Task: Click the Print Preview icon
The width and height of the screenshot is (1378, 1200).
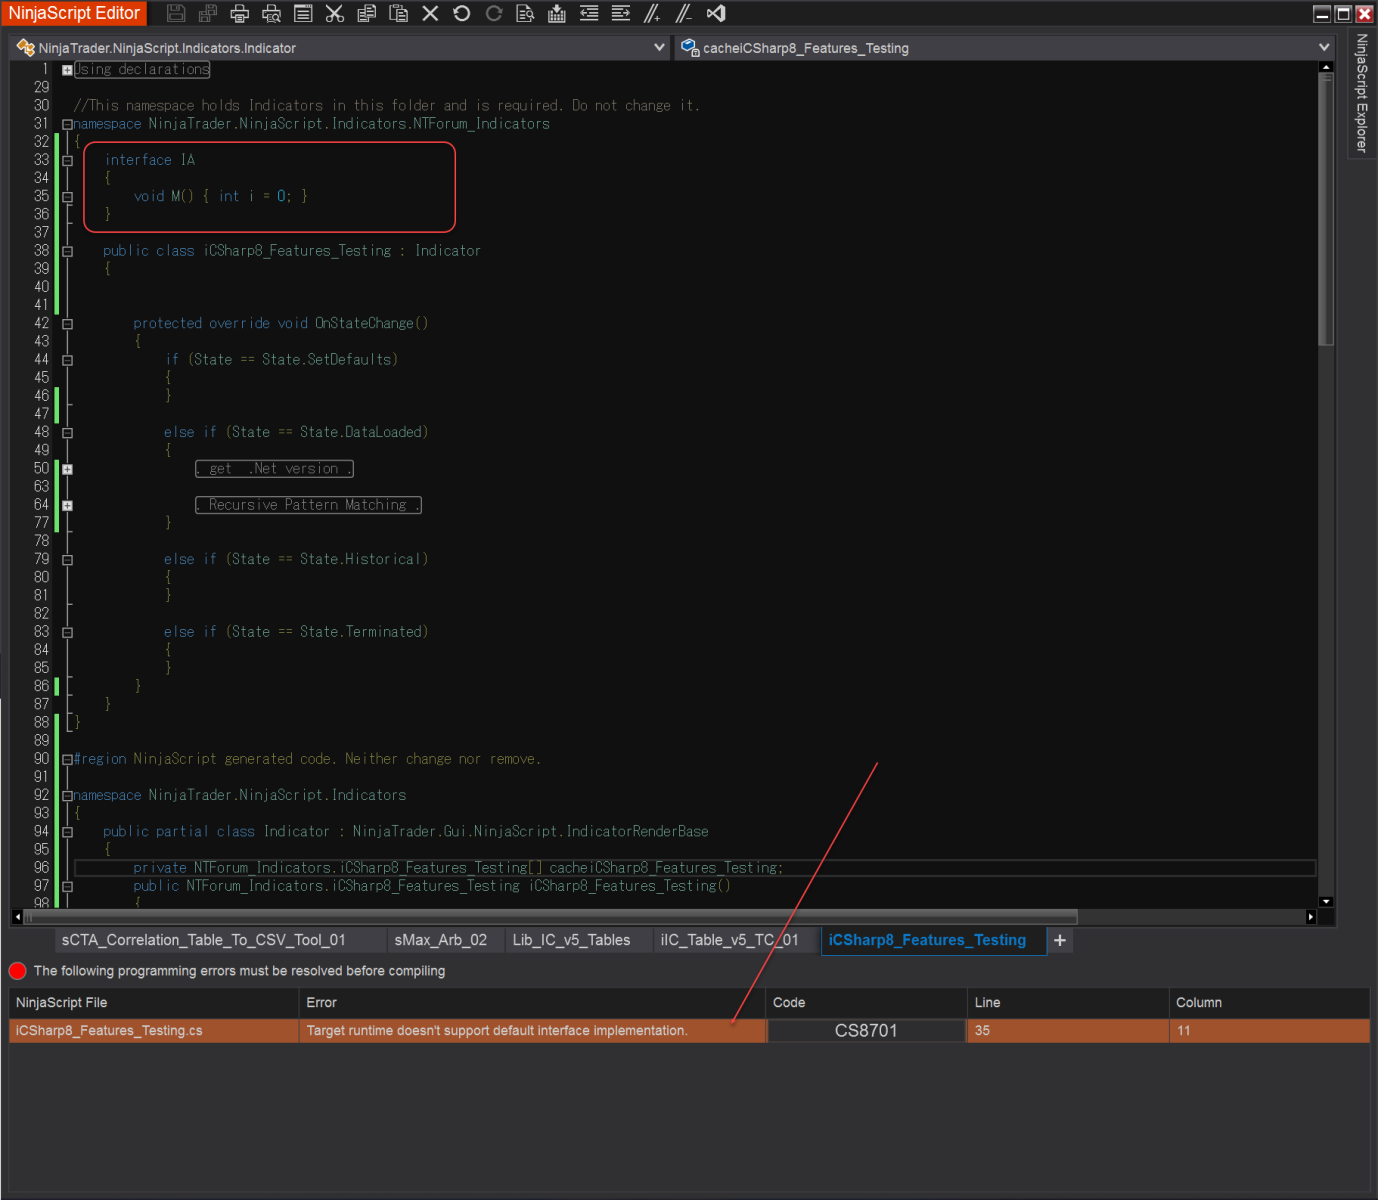Action: tap(271, 14)
